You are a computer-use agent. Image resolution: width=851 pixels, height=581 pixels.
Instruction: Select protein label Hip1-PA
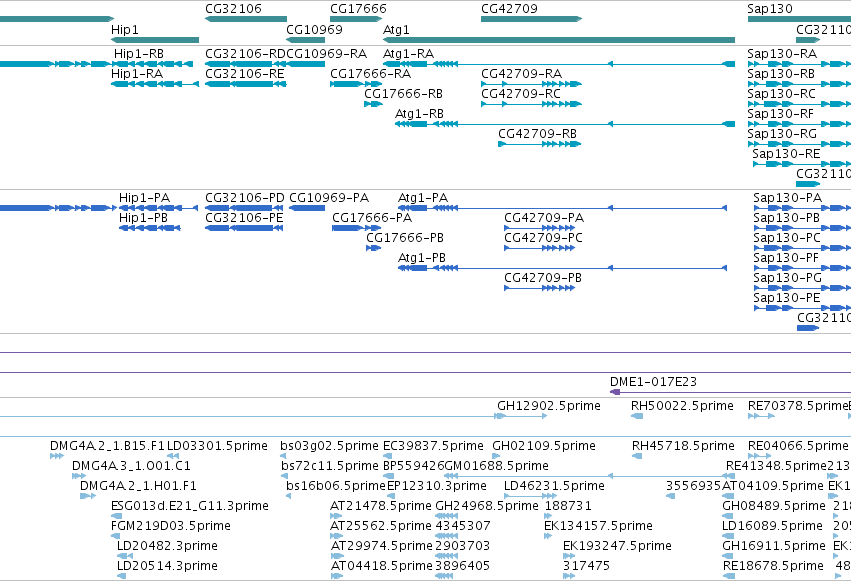click(144, 198)
